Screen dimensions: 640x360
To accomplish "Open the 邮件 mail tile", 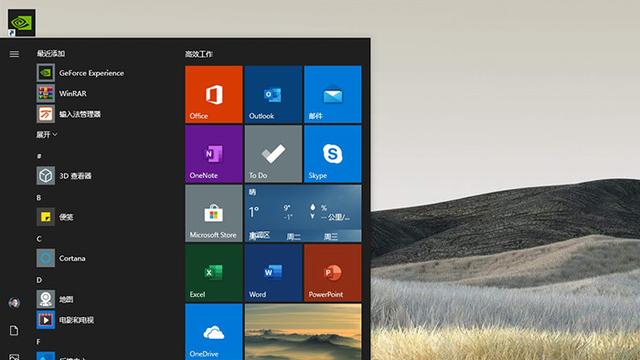I will pos(333,94).
